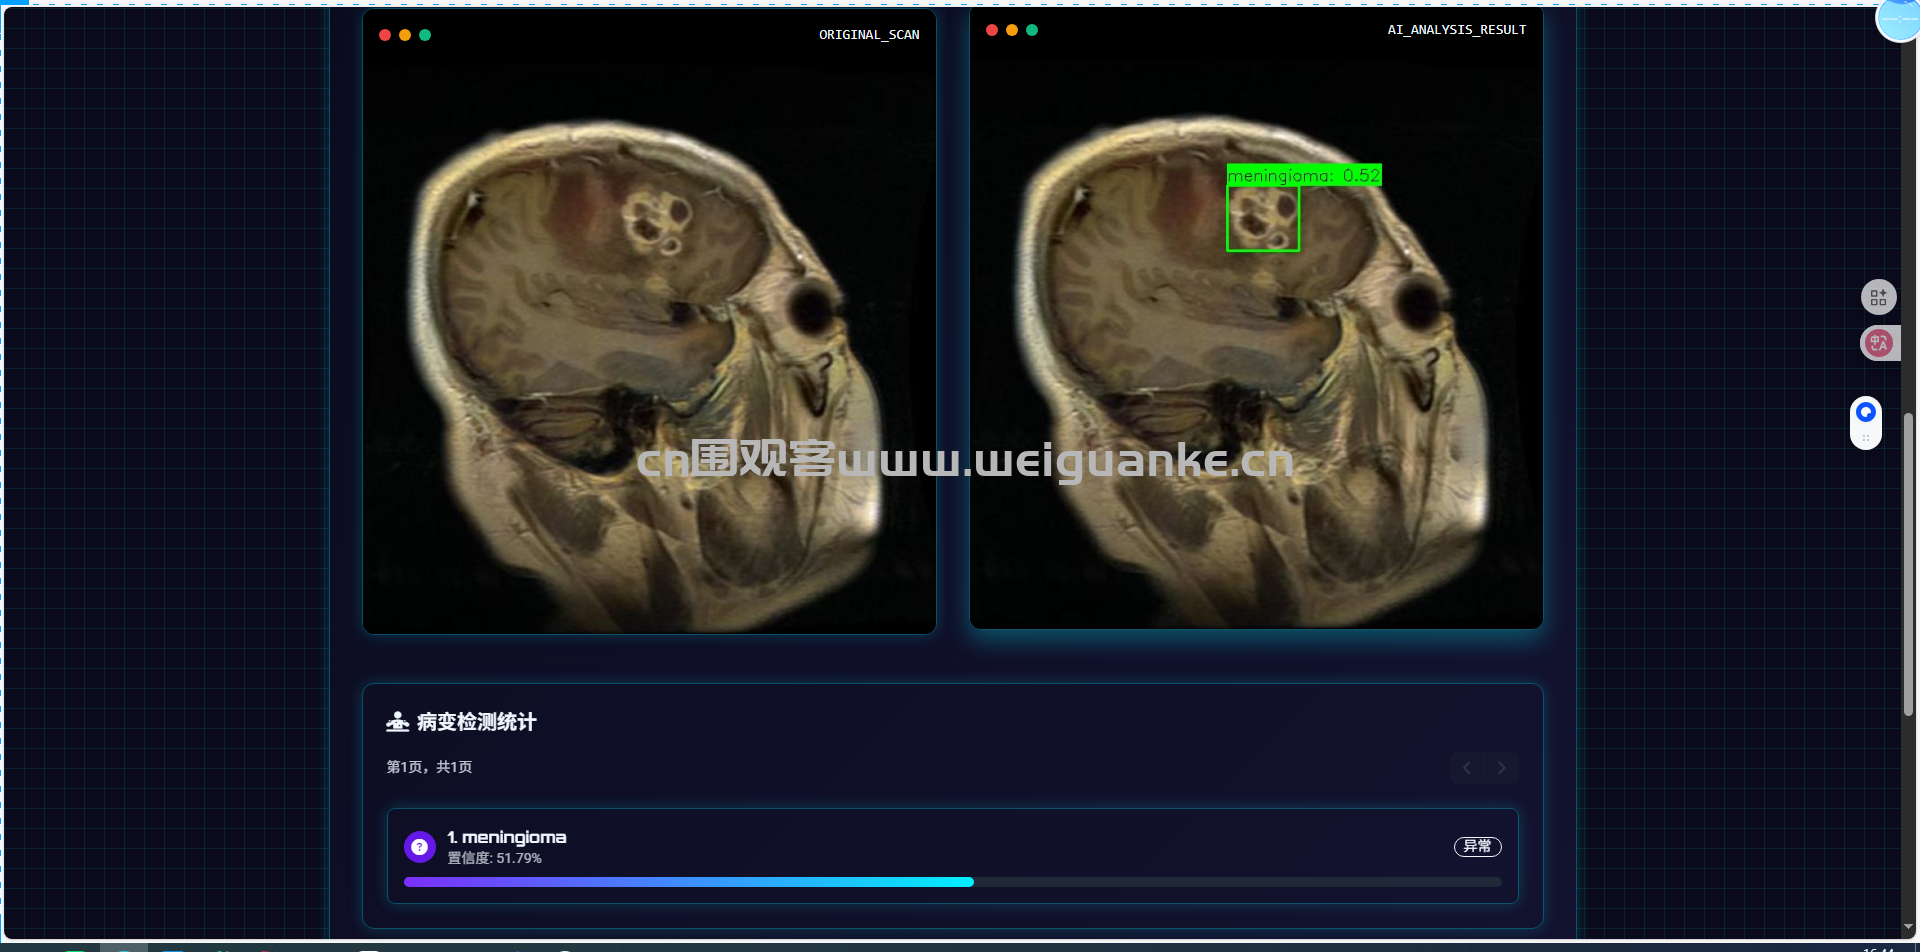The image size is (1920, 952).
Task: Open the grid apps sidebar icon
Action: [x=1878, y=297]
